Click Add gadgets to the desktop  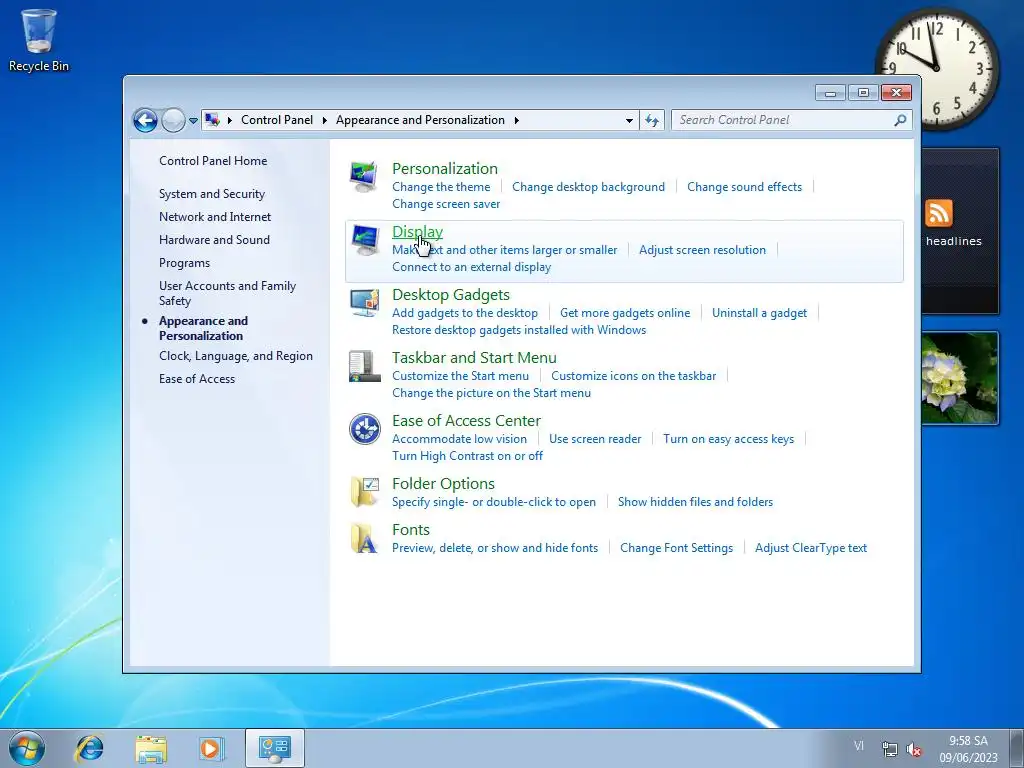(465, 313)
